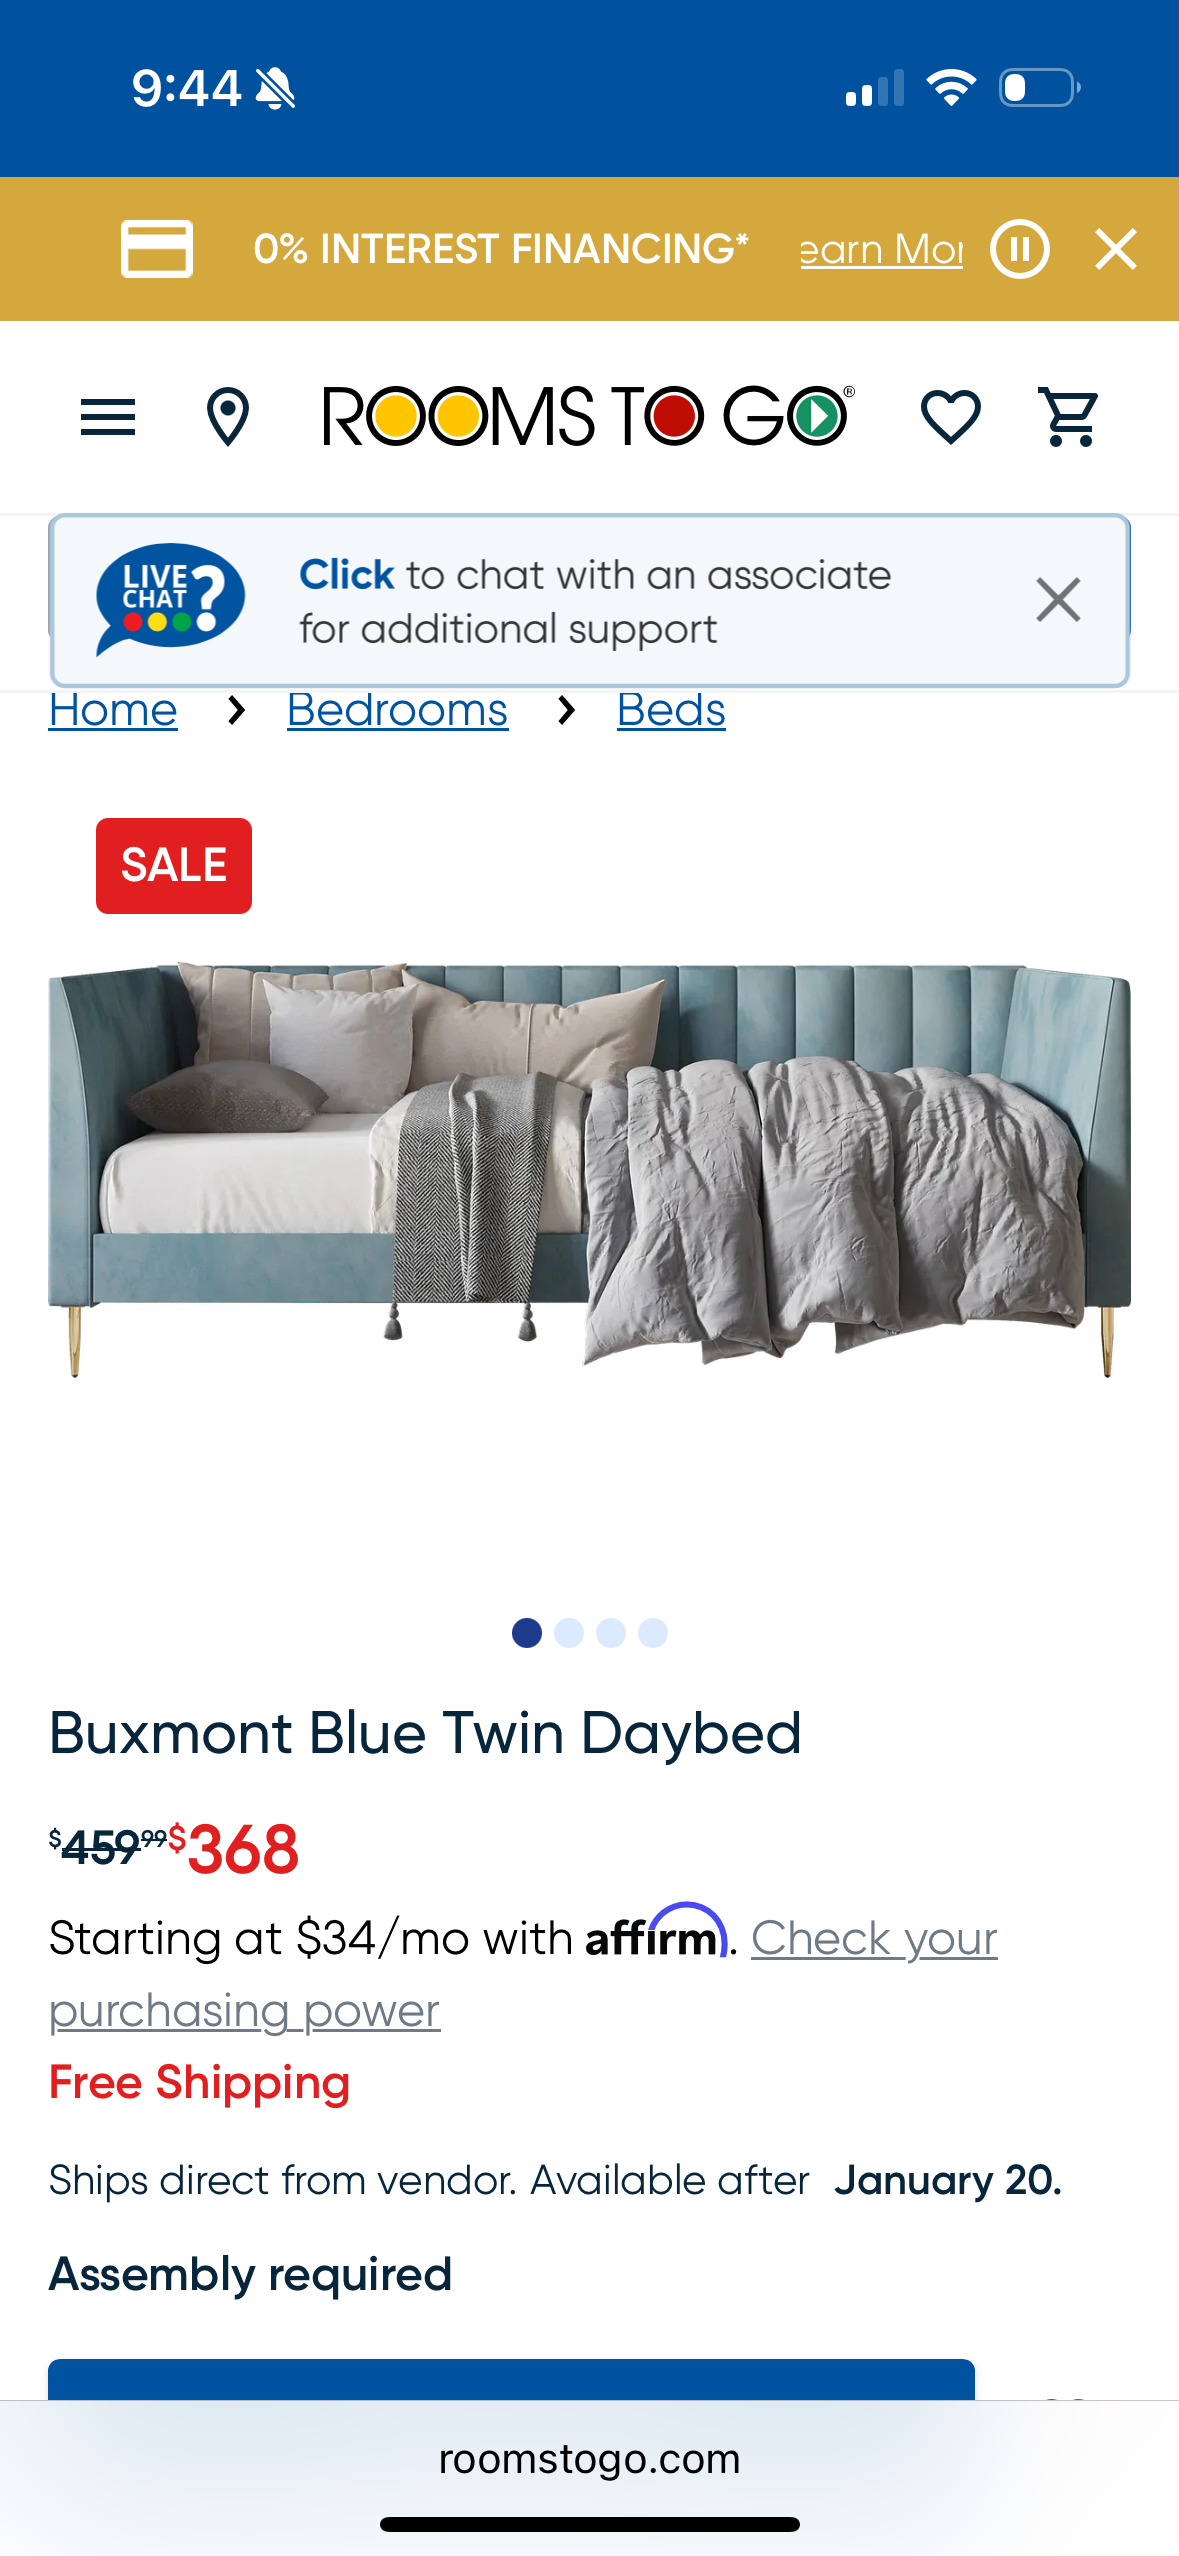The height and width of the screenshot is (2556, 1179).
Task: Tap the credit card financing icon
Action: (x=157, y=249)
